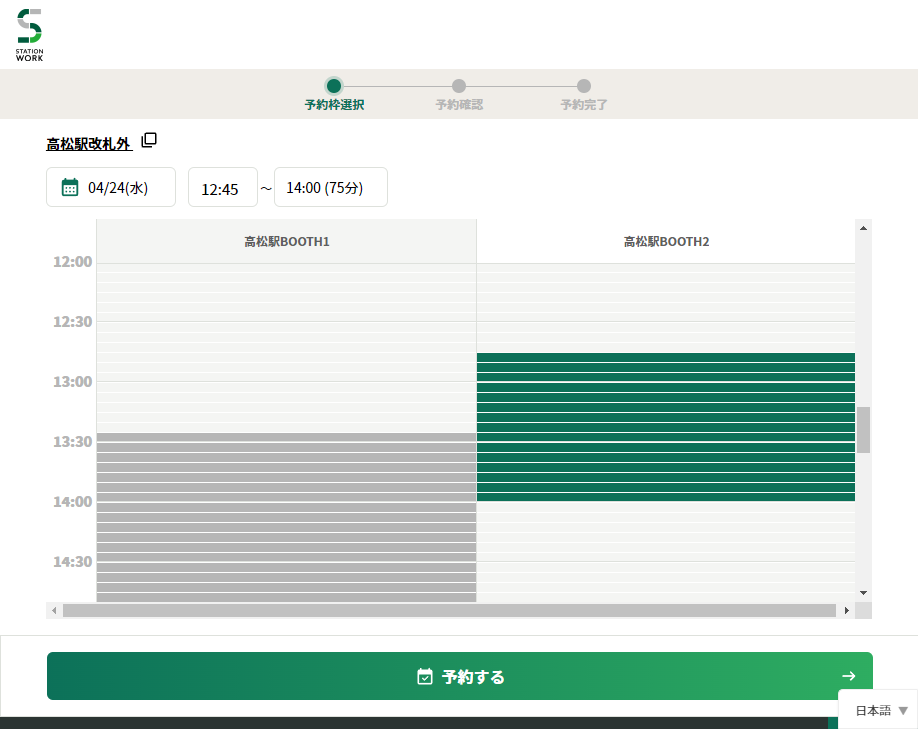This screenshot has height=729, width=918.
Task: Click the horizontal scrollbar thumb of schedule
Action: [448, 610]
